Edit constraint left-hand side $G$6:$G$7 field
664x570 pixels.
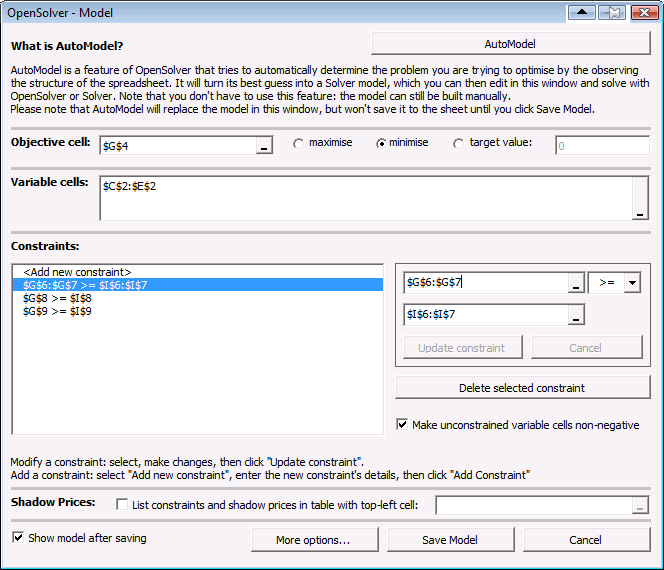pyautogui.click(x=486, y=283)
